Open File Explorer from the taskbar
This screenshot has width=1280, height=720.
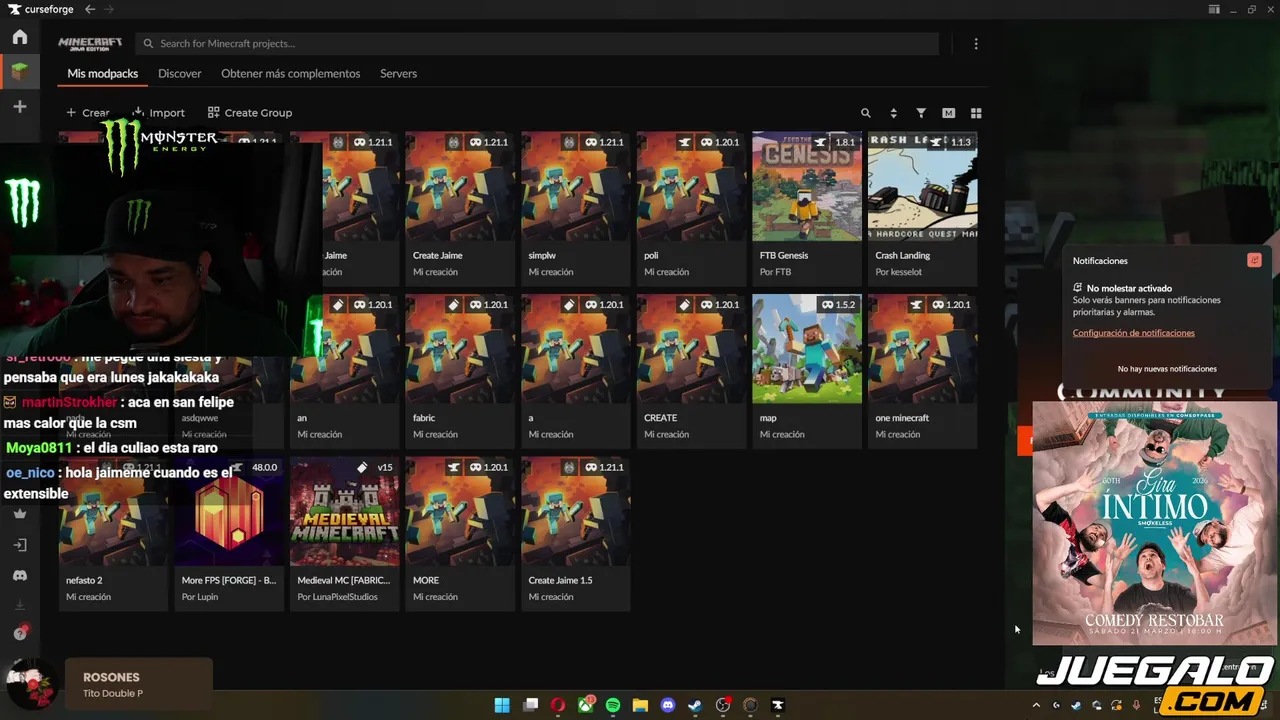click(640, 705)
